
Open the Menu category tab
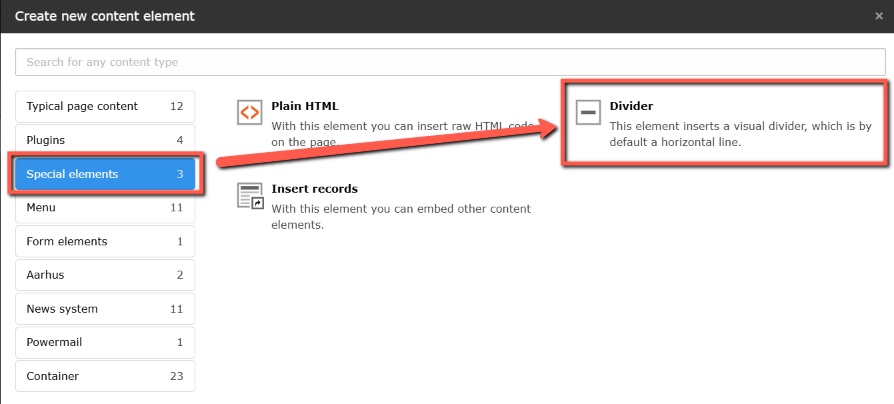click(105, 208)
